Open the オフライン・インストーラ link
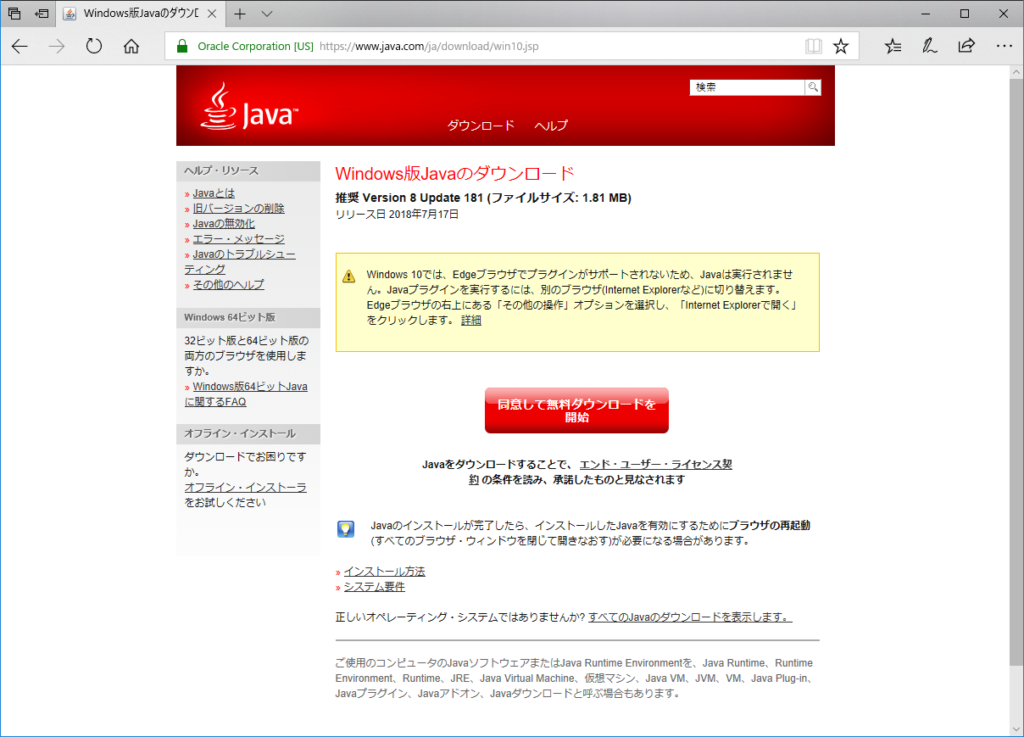 click(x=245, y=488)
